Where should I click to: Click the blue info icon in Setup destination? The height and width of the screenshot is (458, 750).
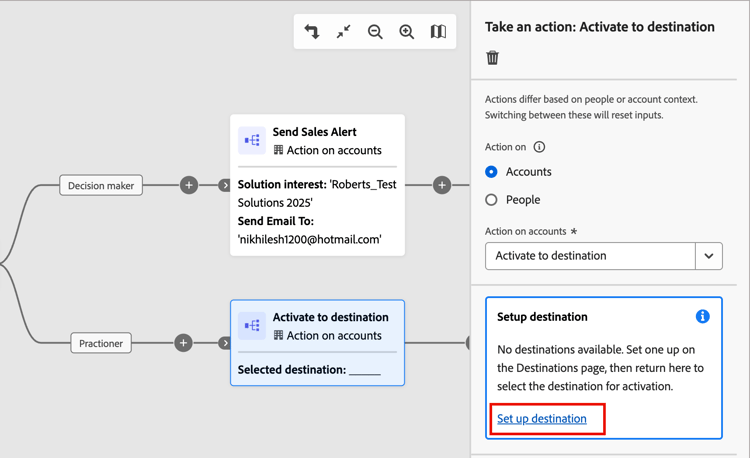[x=702, y=317]
